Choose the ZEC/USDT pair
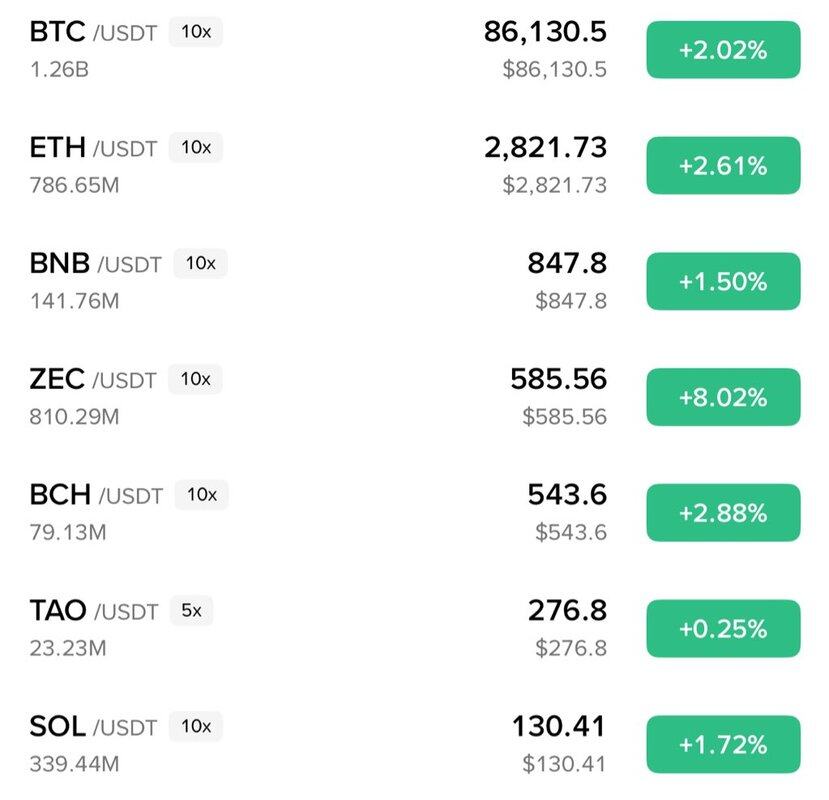The height and width of the screenshot is (800, 829). tap(93, 381)
